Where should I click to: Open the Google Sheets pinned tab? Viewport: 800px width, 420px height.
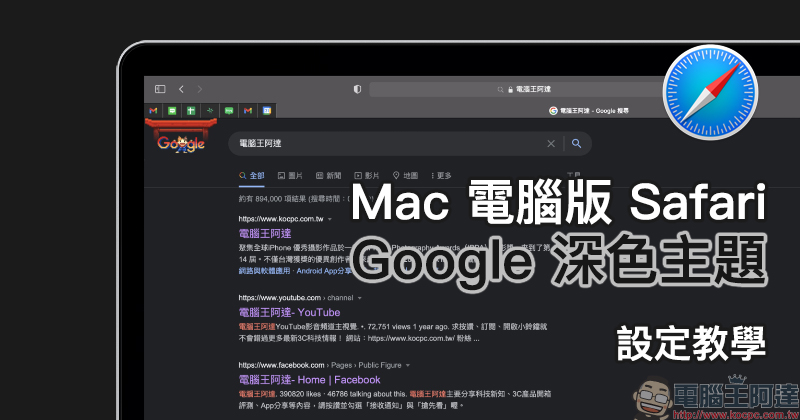coord(191,110)
